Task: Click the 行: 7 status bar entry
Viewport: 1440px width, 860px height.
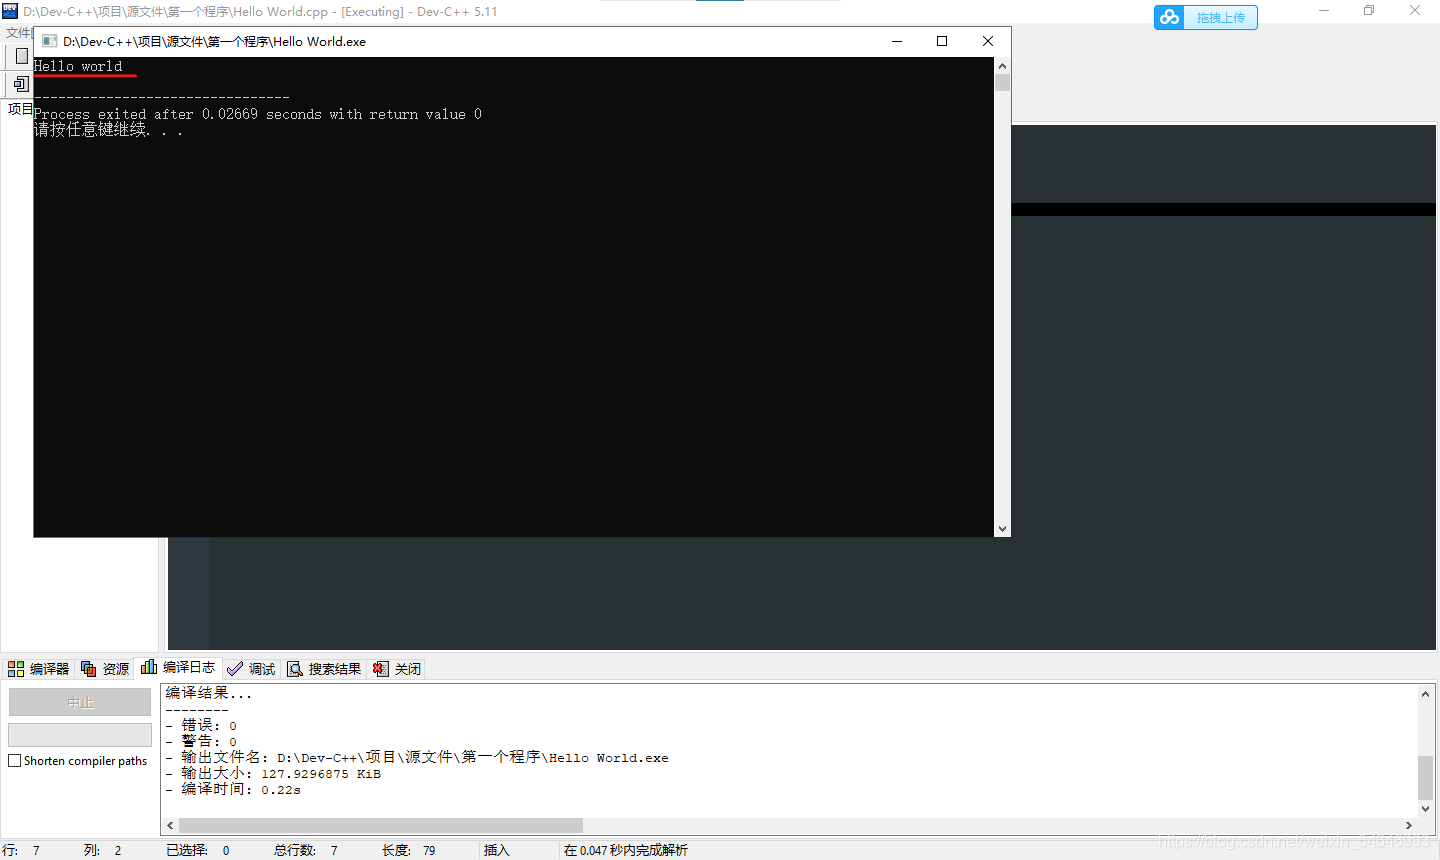Action: point(22,850)
